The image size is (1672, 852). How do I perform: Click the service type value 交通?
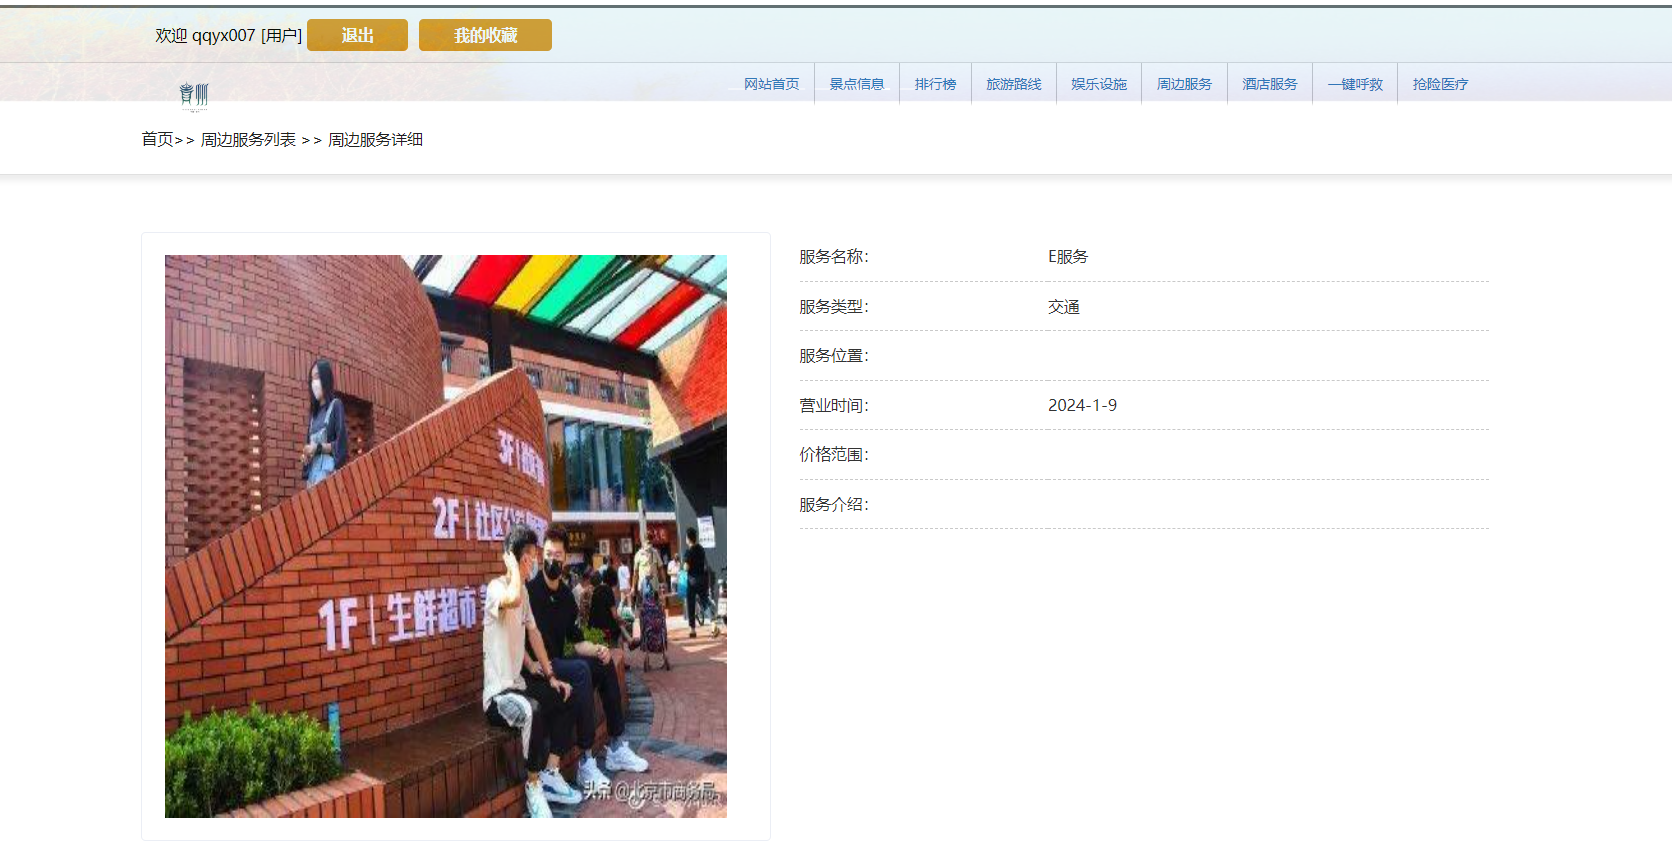click(x=1064, y=307)
